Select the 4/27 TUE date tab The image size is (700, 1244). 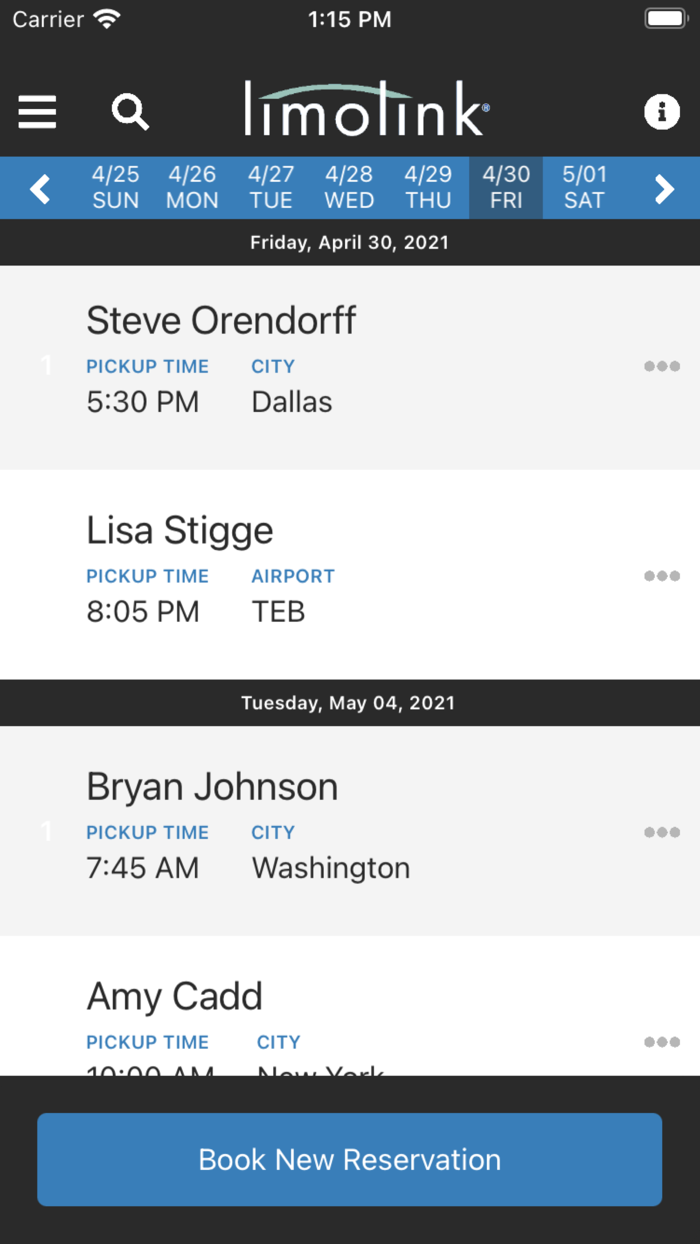pyautogui.click(x=271, y=188)
